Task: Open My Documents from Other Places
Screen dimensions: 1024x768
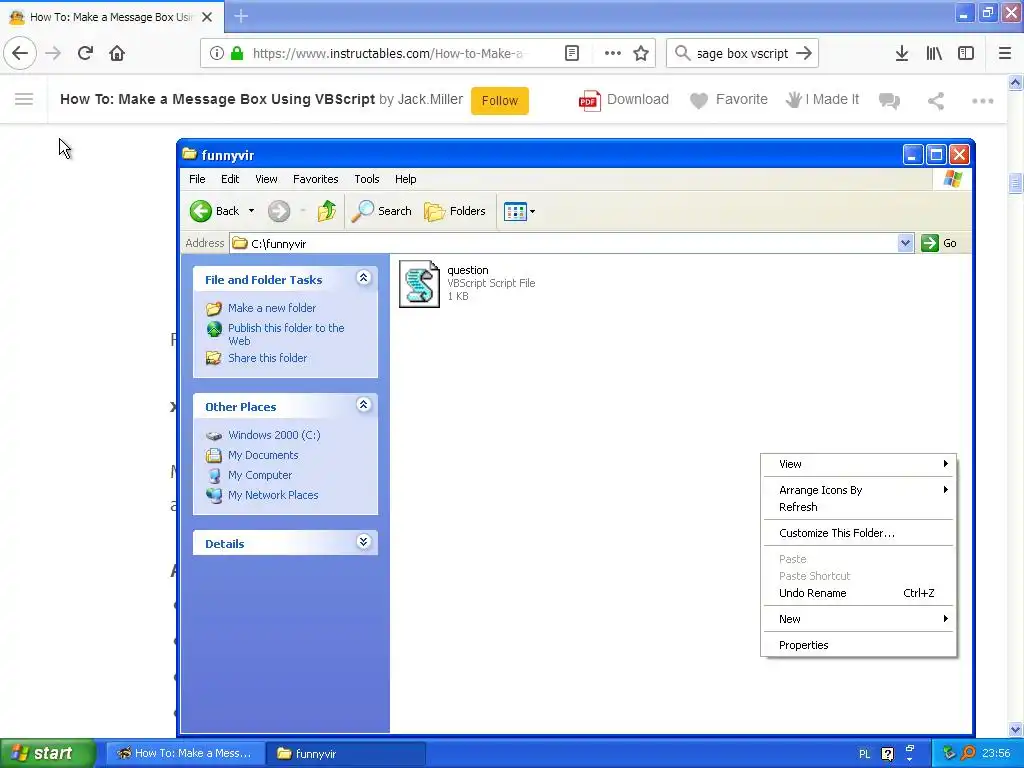Action: click(263, 455)
